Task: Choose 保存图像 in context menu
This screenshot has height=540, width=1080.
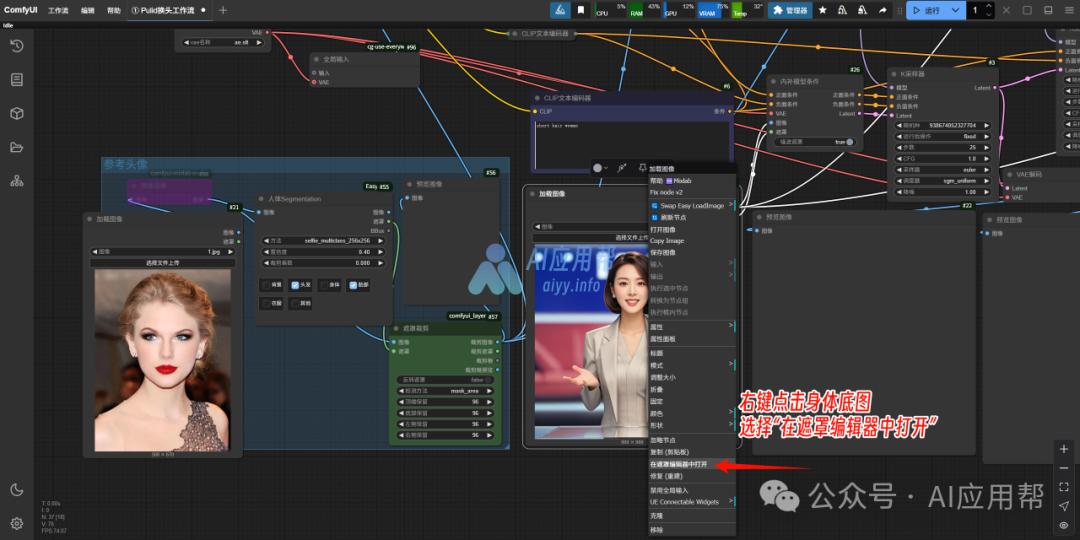Action: [x=692, y=253]
